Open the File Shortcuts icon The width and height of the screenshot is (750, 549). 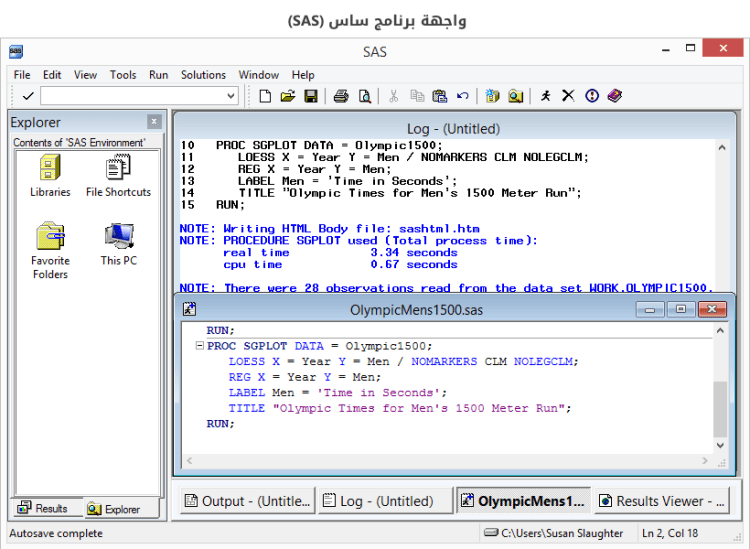pos(118,167)
